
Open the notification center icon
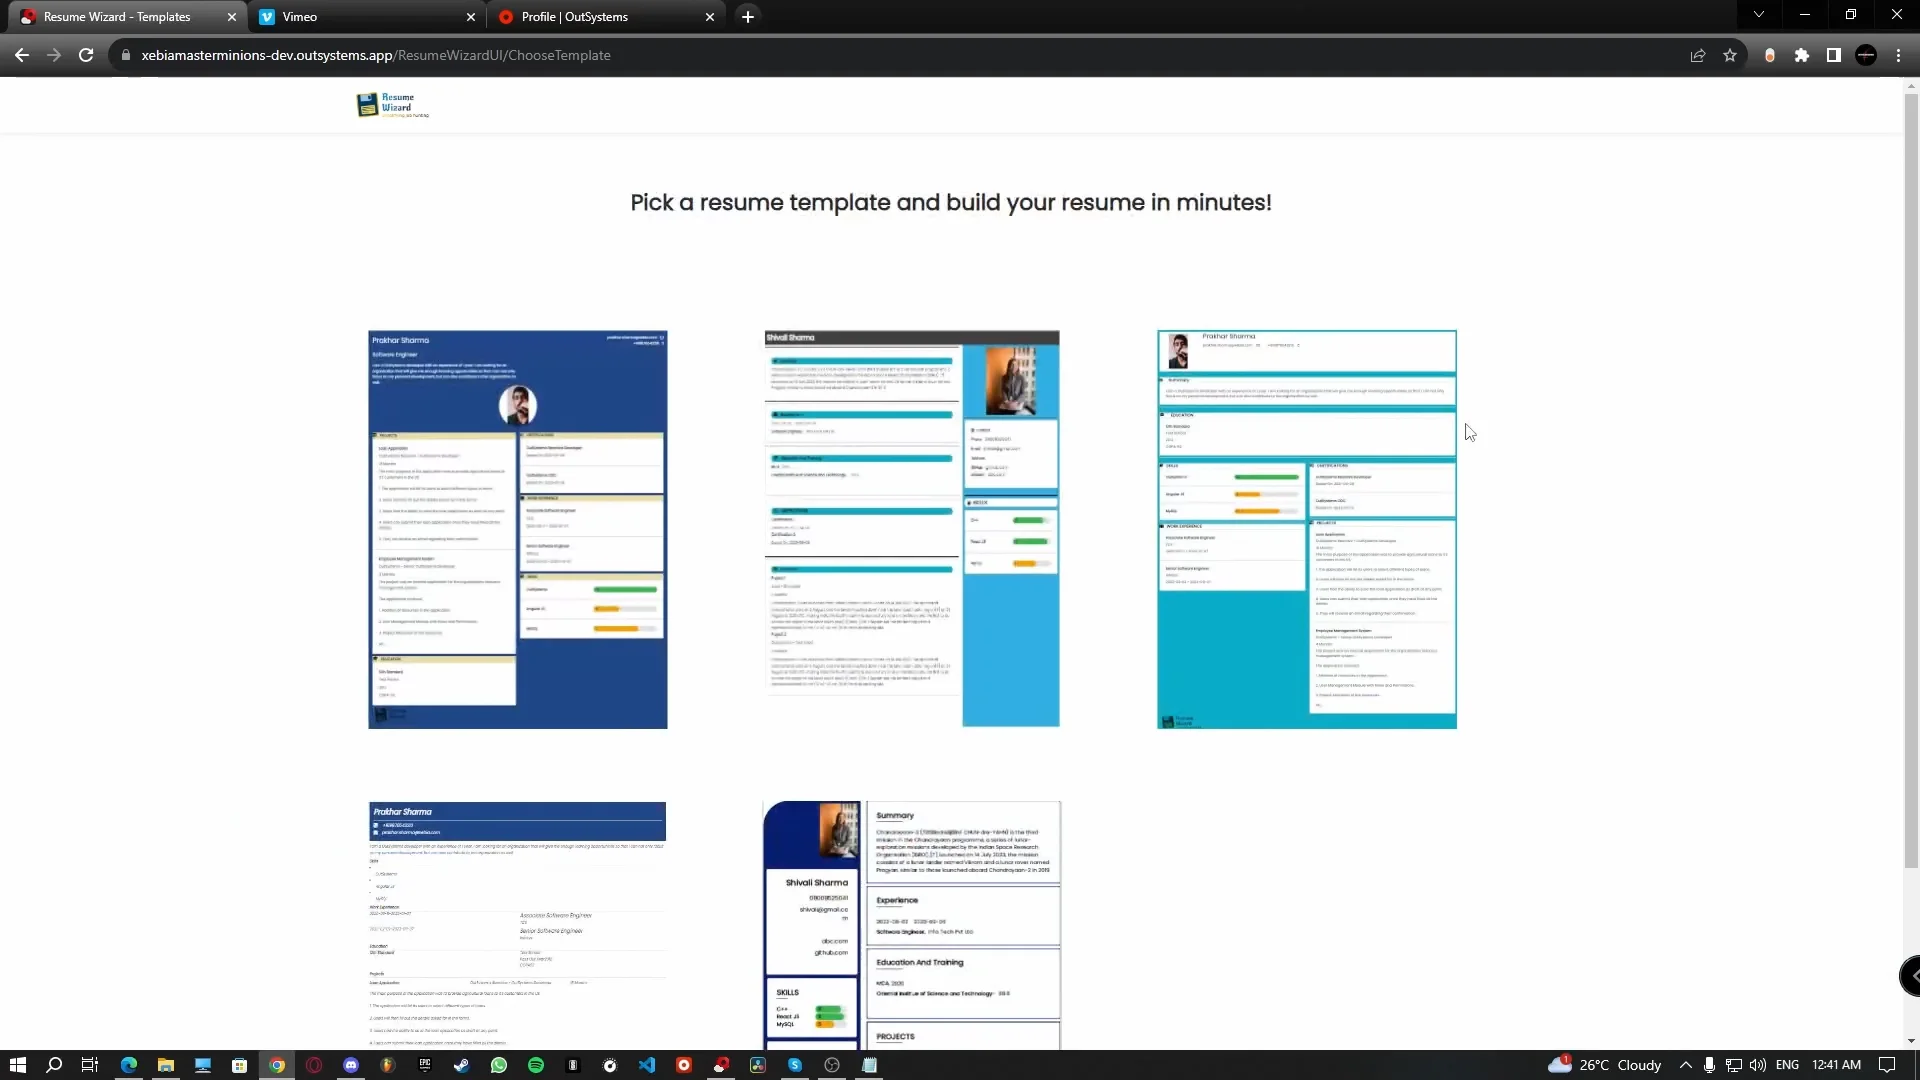1887,1065
